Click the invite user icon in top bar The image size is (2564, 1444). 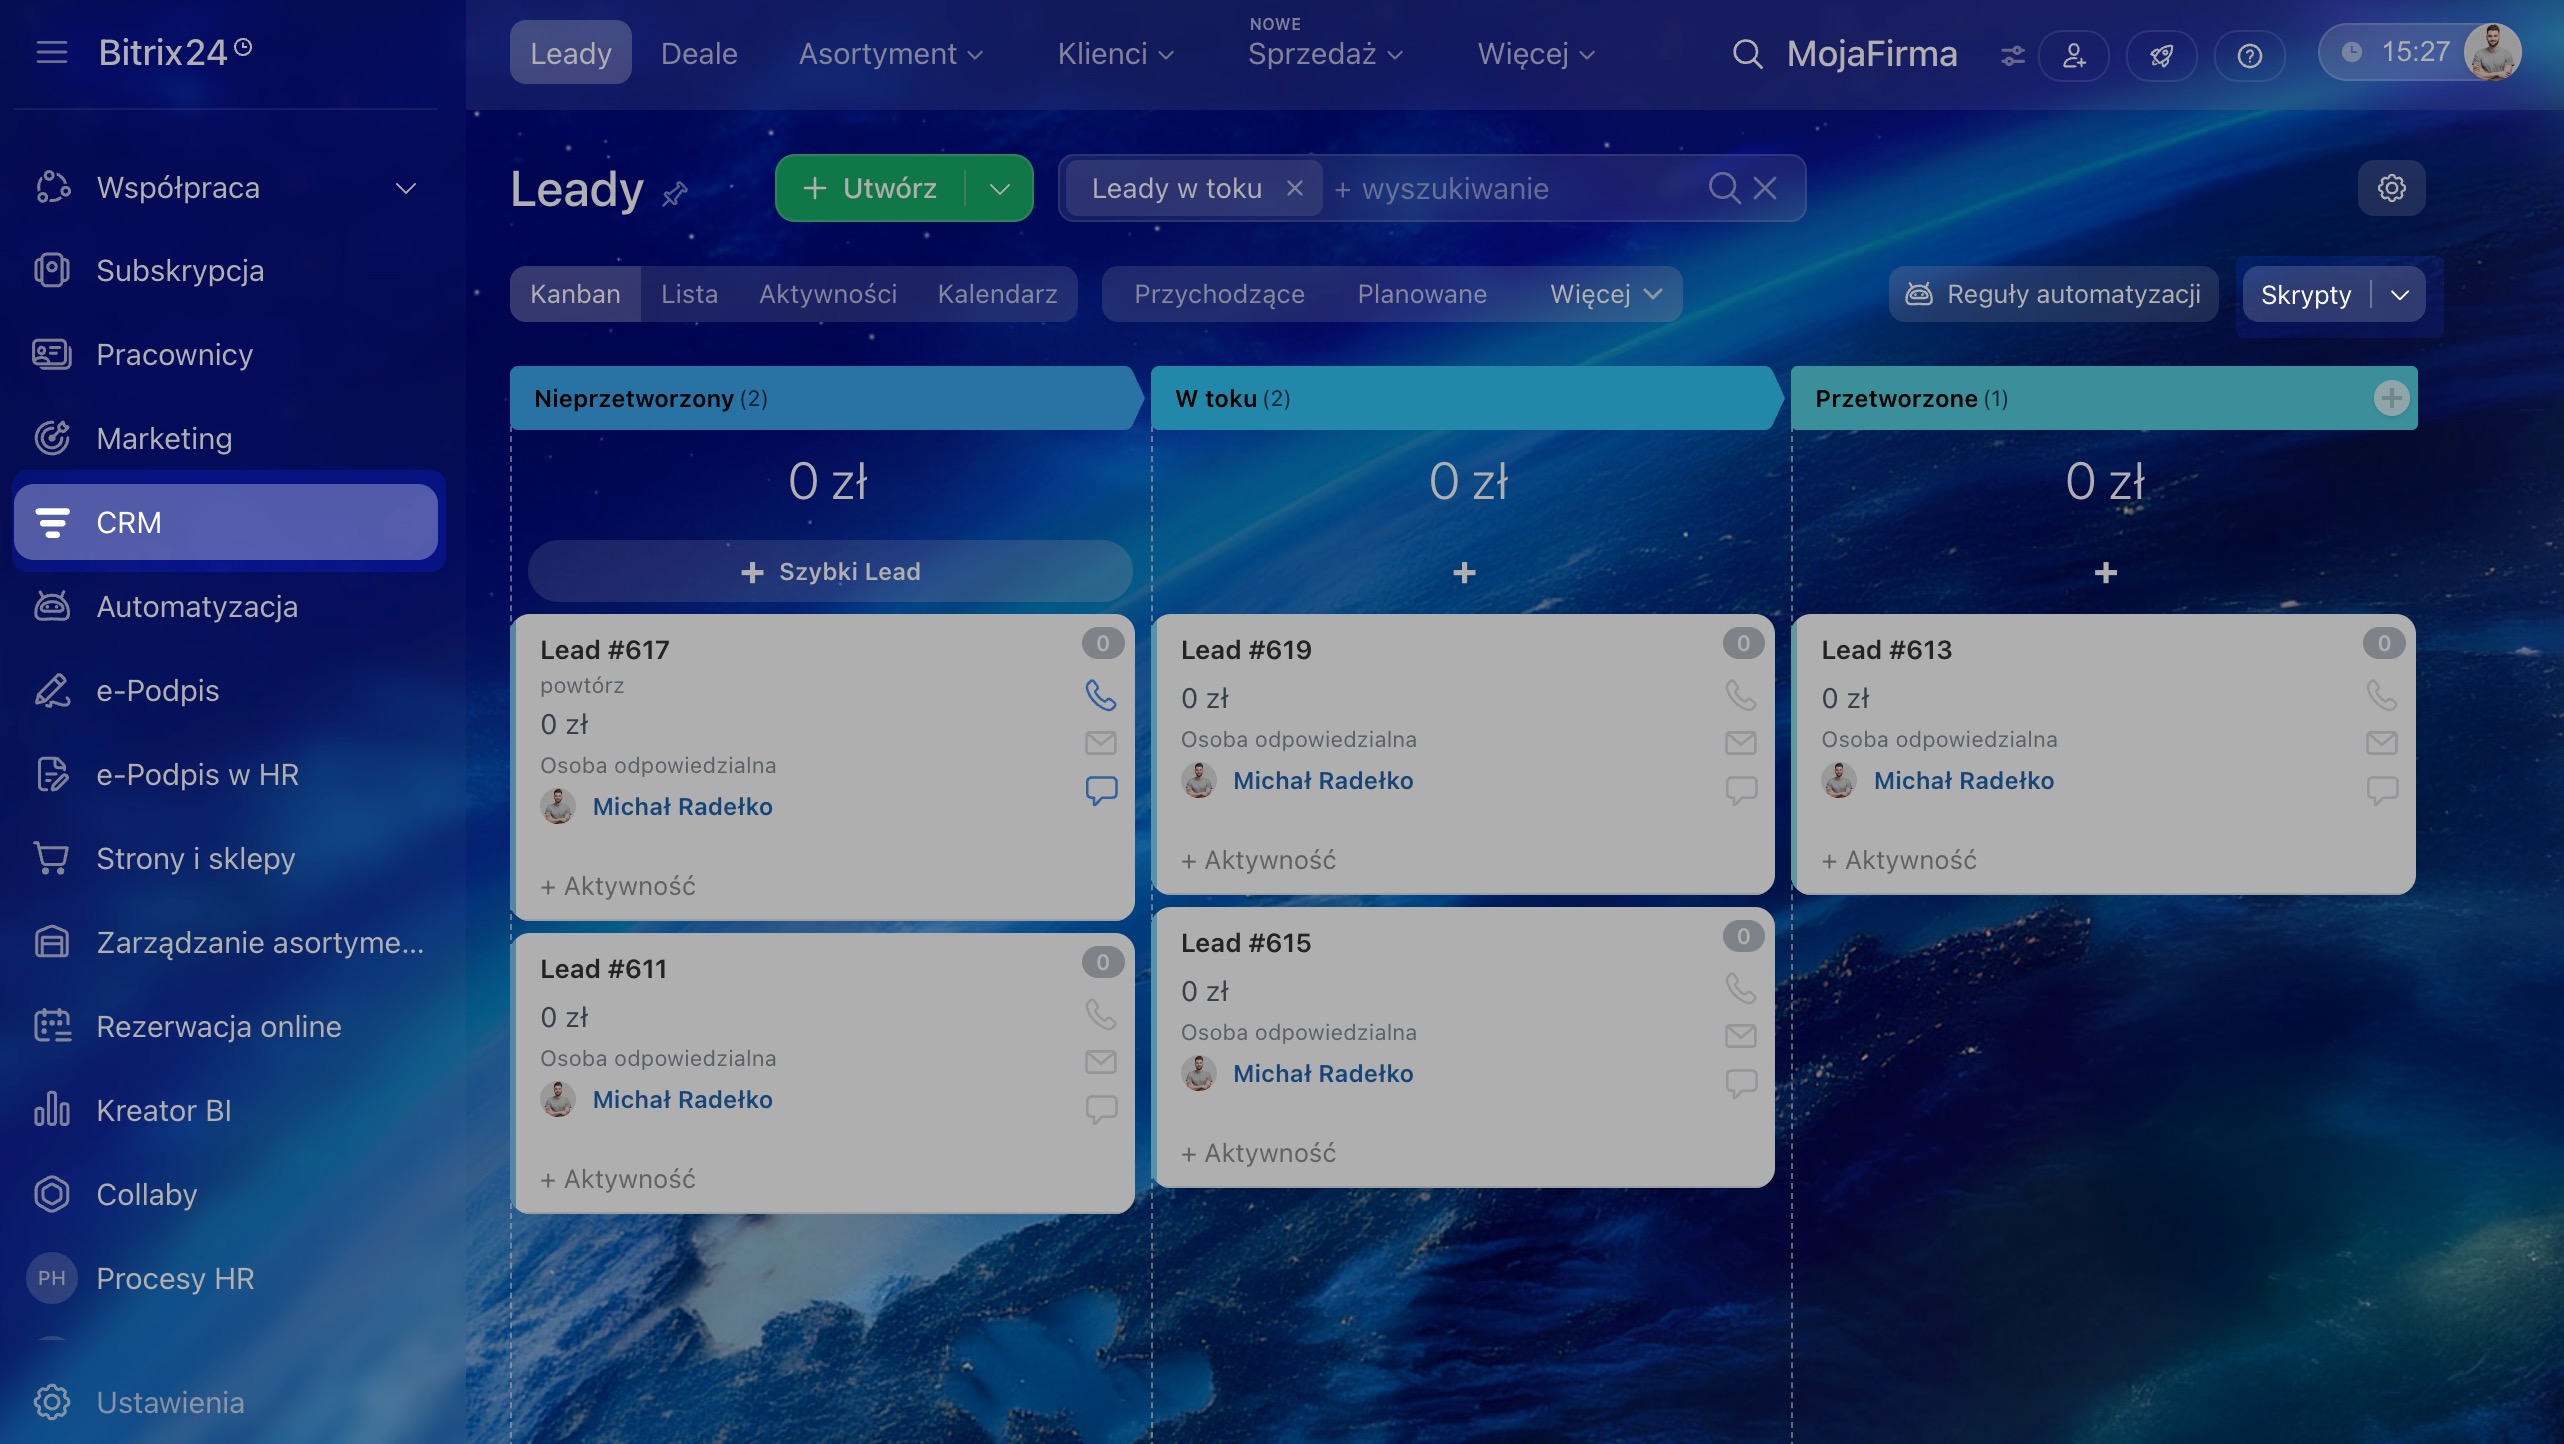[x=2074, y=55]
